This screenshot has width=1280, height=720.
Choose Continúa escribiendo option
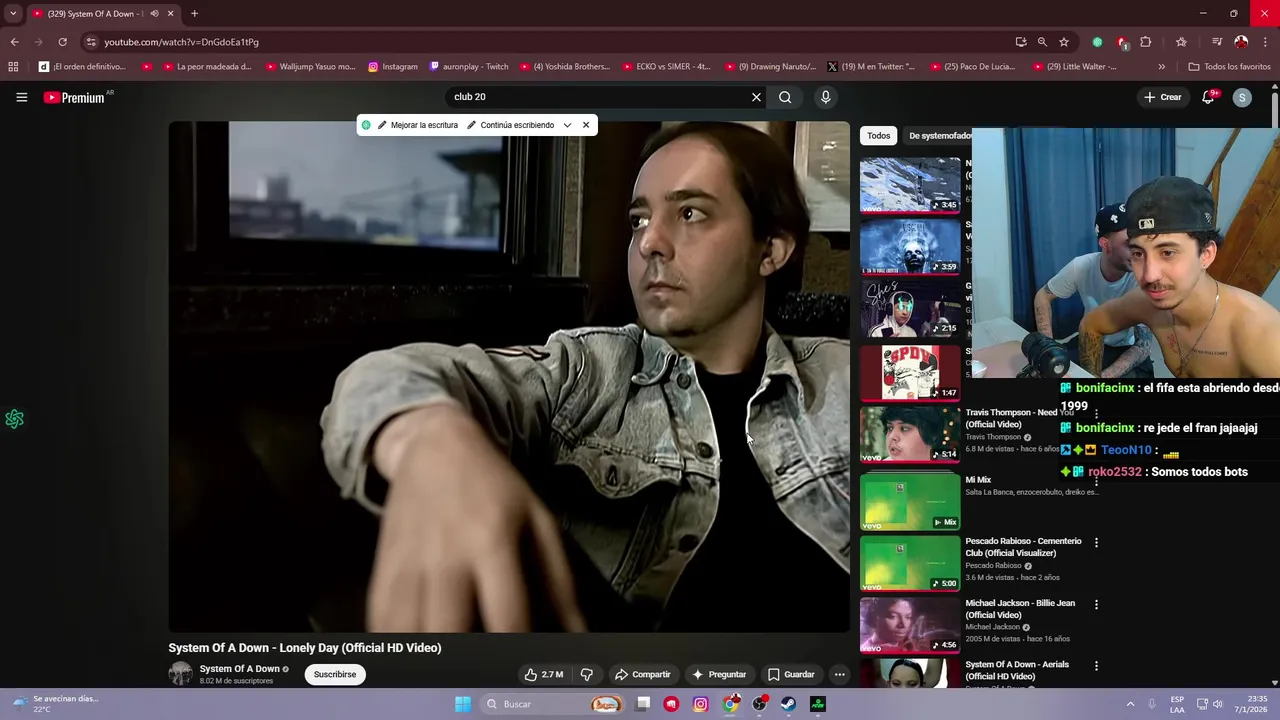tap(510, 125)
